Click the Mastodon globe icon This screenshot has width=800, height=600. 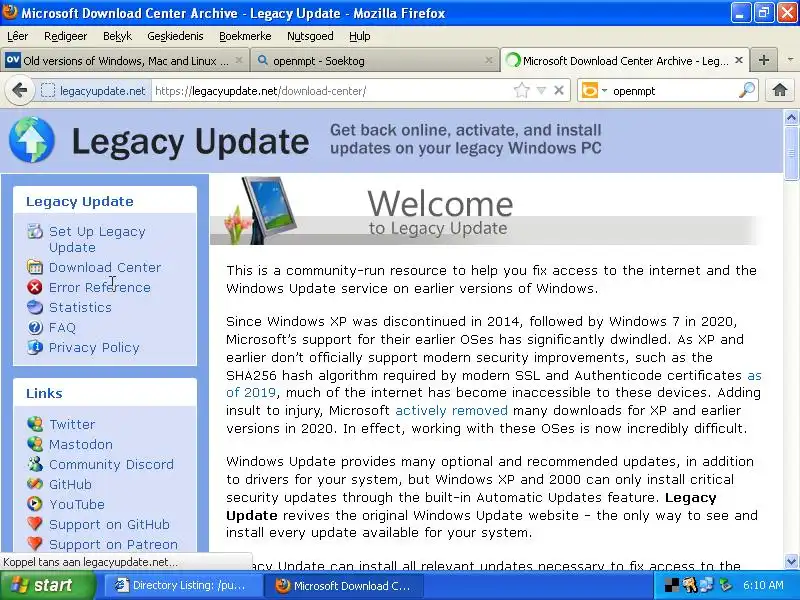pos(35,444)
